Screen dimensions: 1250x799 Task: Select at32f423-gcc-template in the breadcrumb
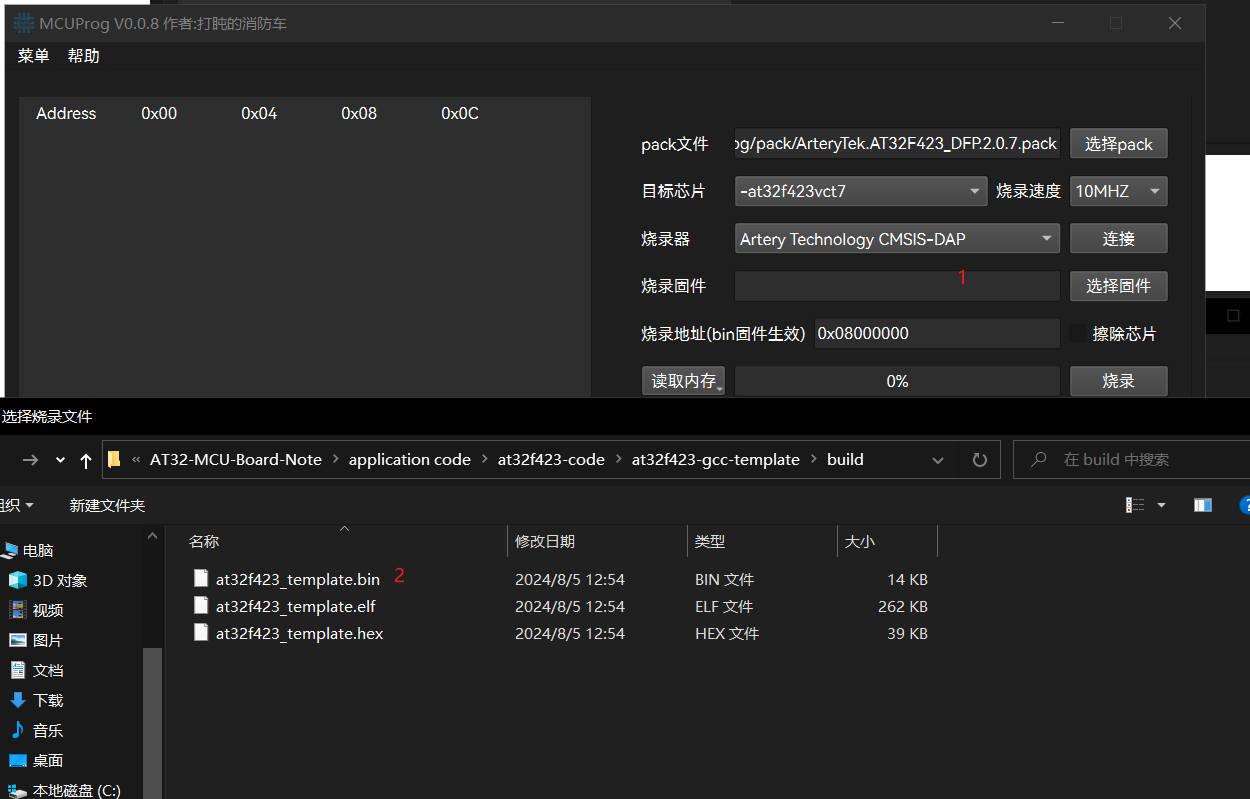716,460
